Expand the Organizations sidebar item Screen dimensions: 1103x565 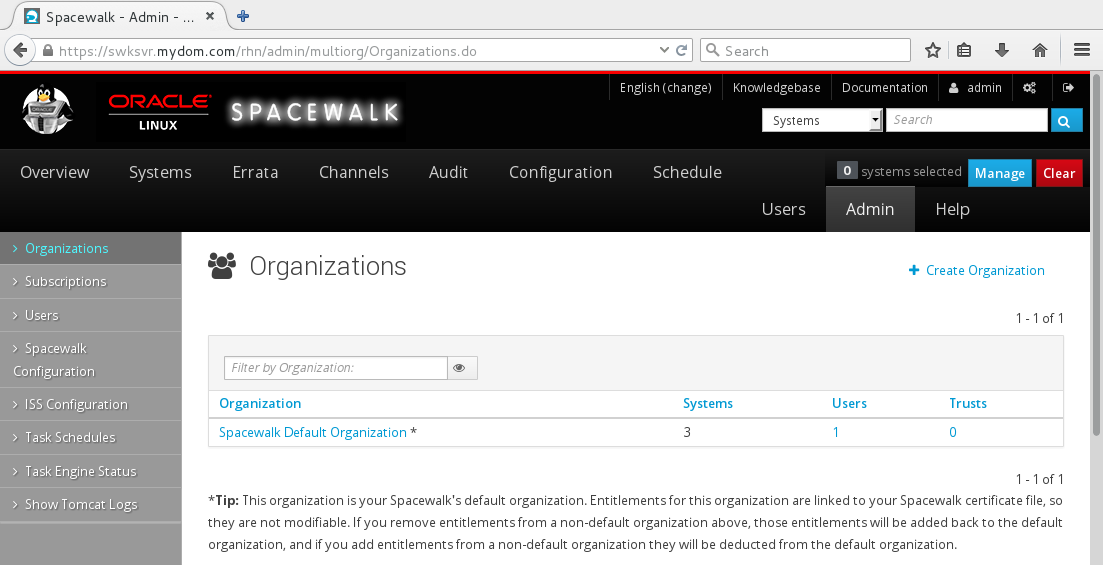click(91, 248)
